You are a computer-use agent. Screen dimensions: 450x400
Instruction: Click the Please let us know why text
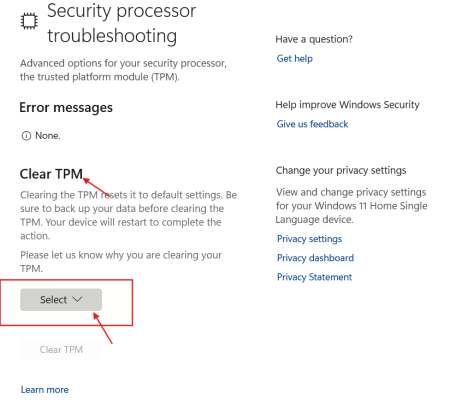[121, 262]
